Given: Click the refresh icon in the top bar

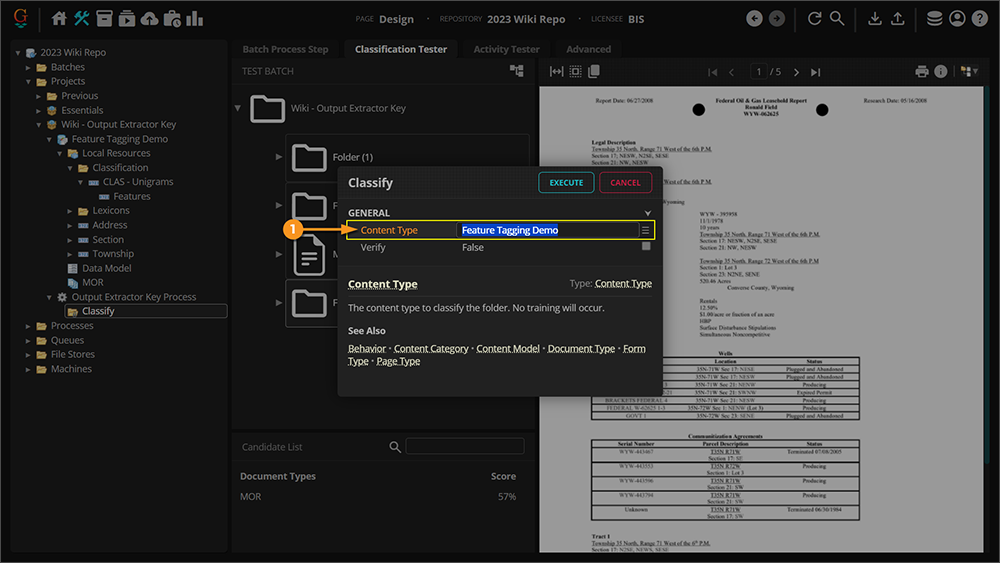Looking at the screenshot, I should click(814, 19).
